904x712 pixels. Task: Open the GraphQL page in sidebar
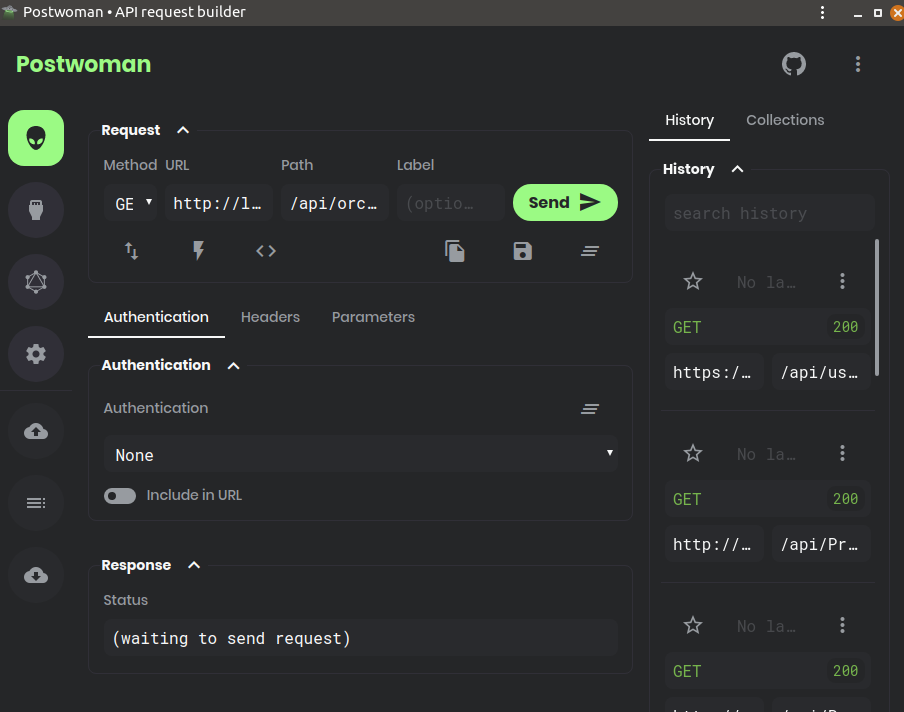pyautogui.click(x=36, y=282)
